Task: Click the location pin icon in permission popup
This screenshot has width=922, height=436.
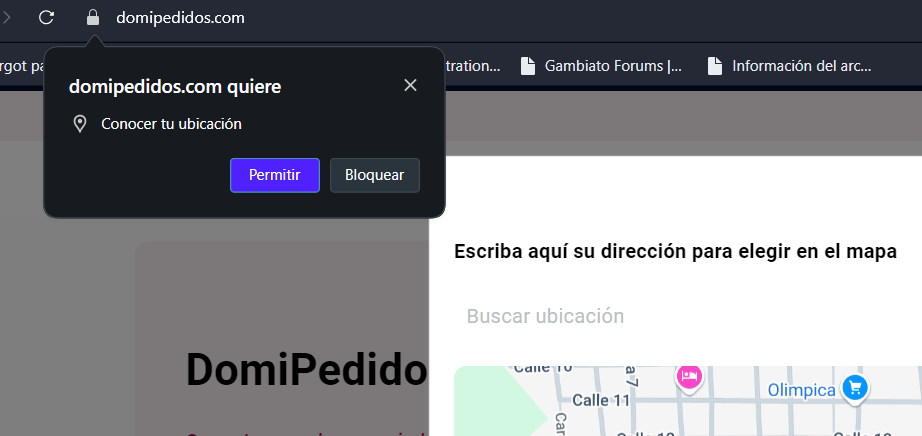Action: tap(80, 124)
